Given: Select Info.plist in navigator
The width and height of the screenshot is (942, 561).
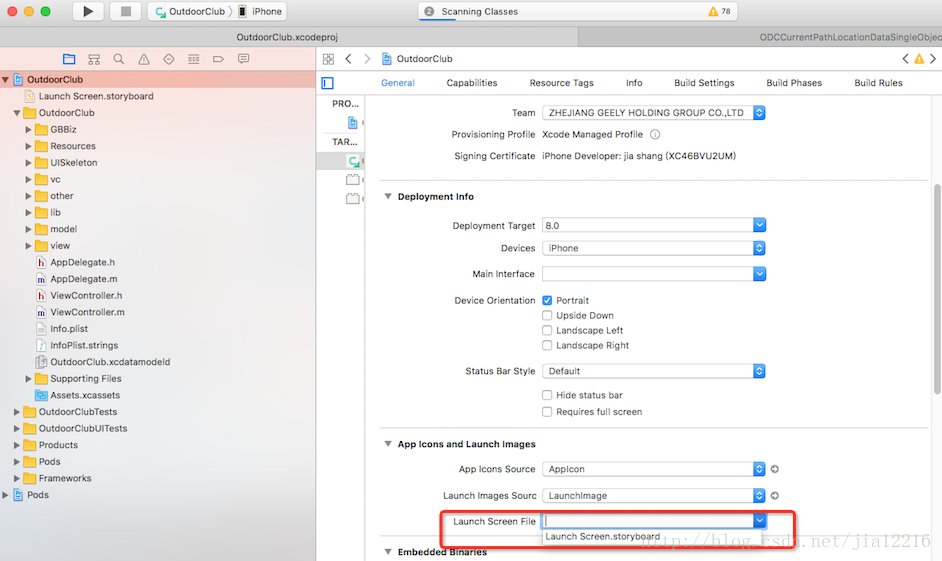Looking at the screenshot, I should (x=68, y=329).
